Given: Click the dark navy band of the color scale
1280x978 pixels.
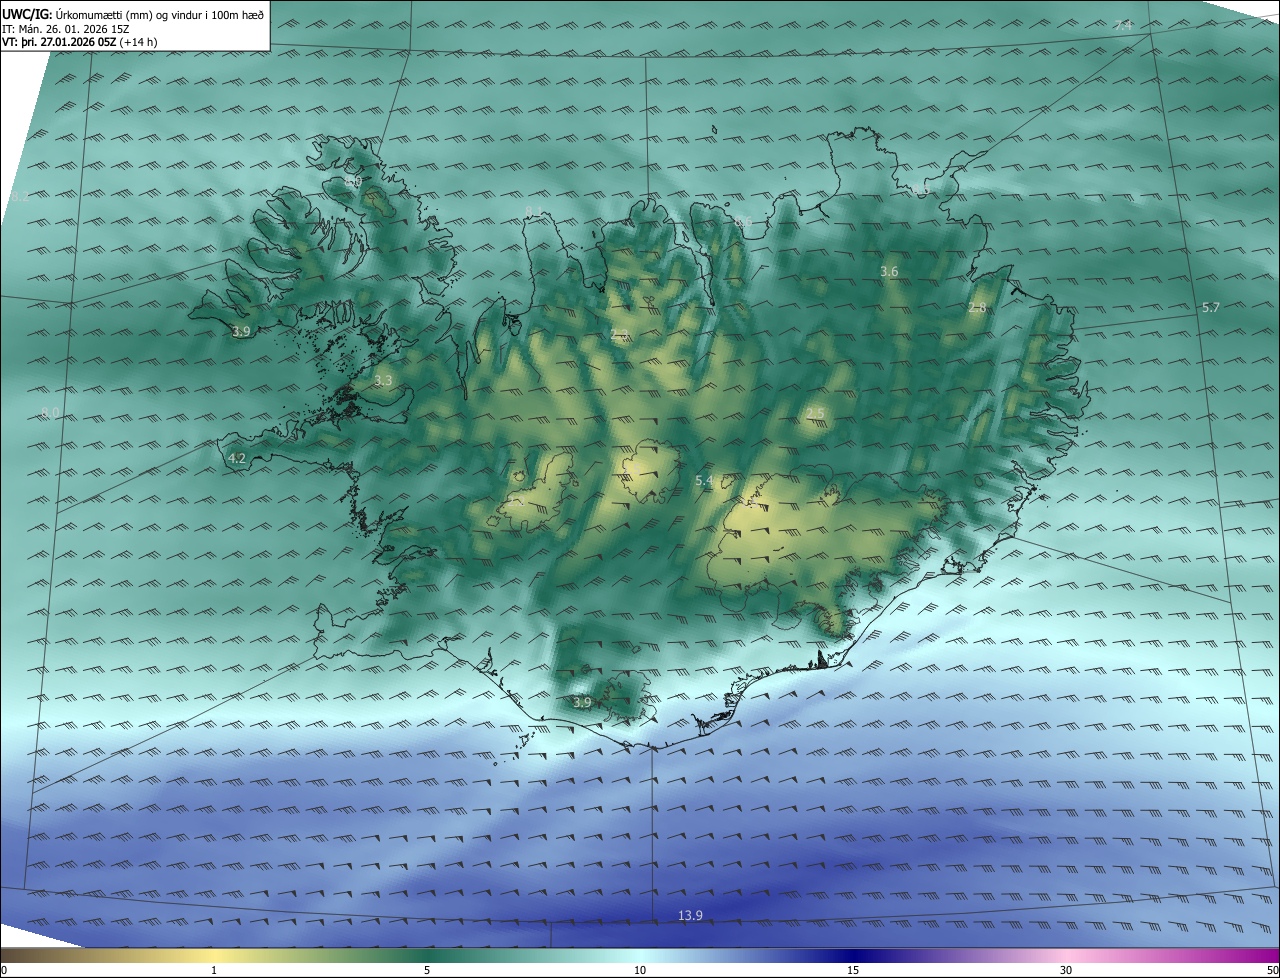Looking at the screenshot, I should click(x=853, y=955).
